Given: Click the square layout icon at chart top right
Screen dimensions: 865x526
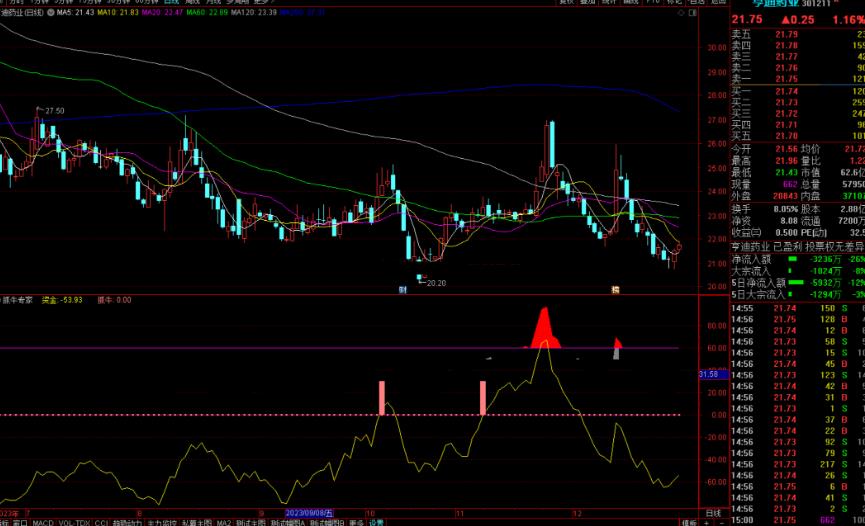Looking at the screenshot, I should click(693, 12).
